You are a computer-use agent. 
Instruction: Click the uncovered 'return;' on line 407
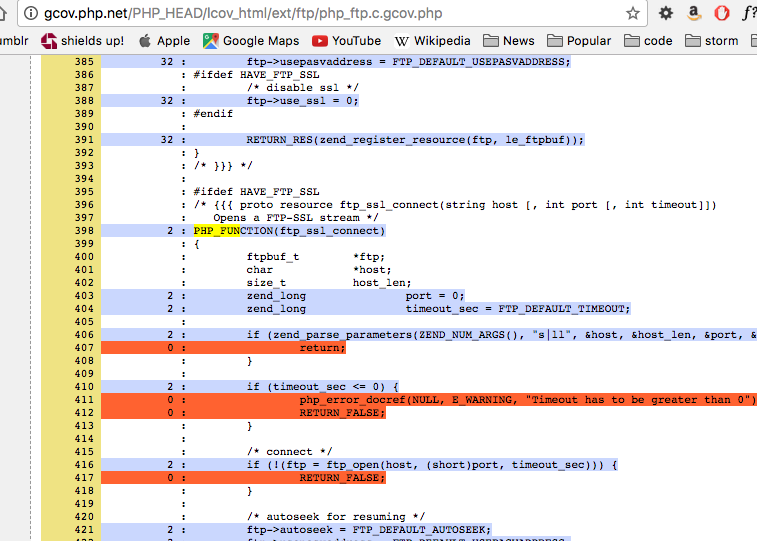[322, 348]
